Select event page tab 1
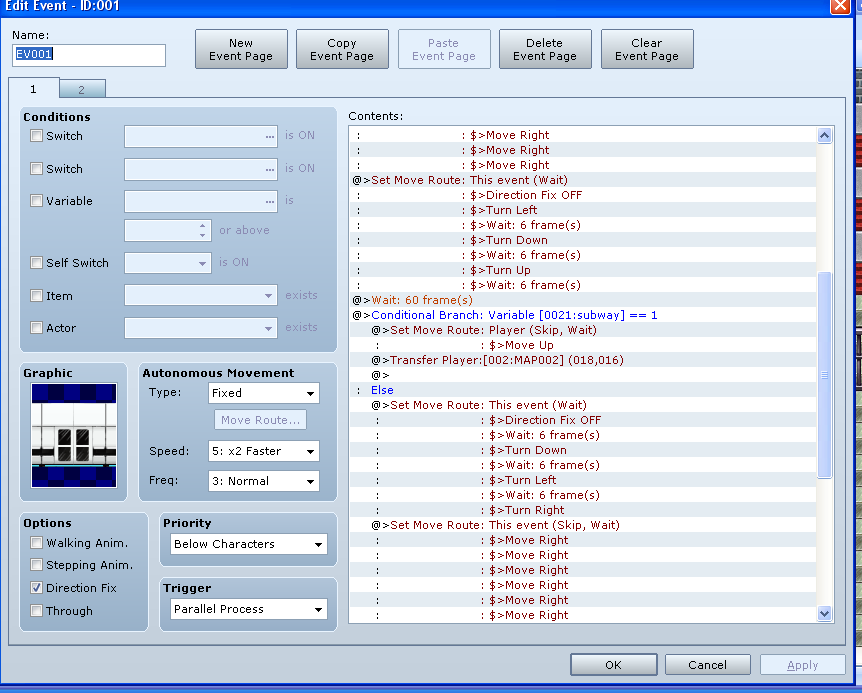The image size is (862, 693). tap(33, 89)
